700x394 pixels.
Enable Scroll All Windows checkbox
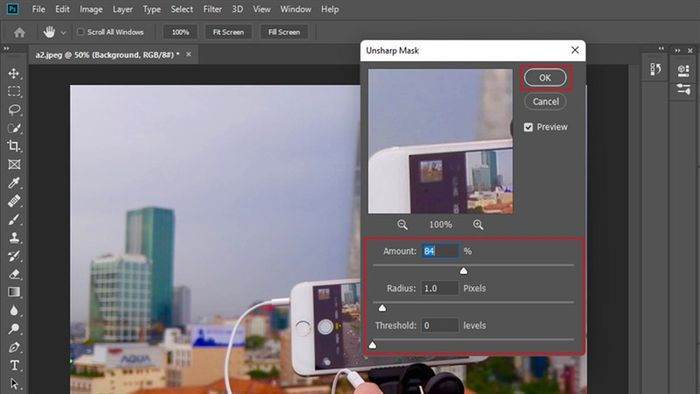point(80,32)
